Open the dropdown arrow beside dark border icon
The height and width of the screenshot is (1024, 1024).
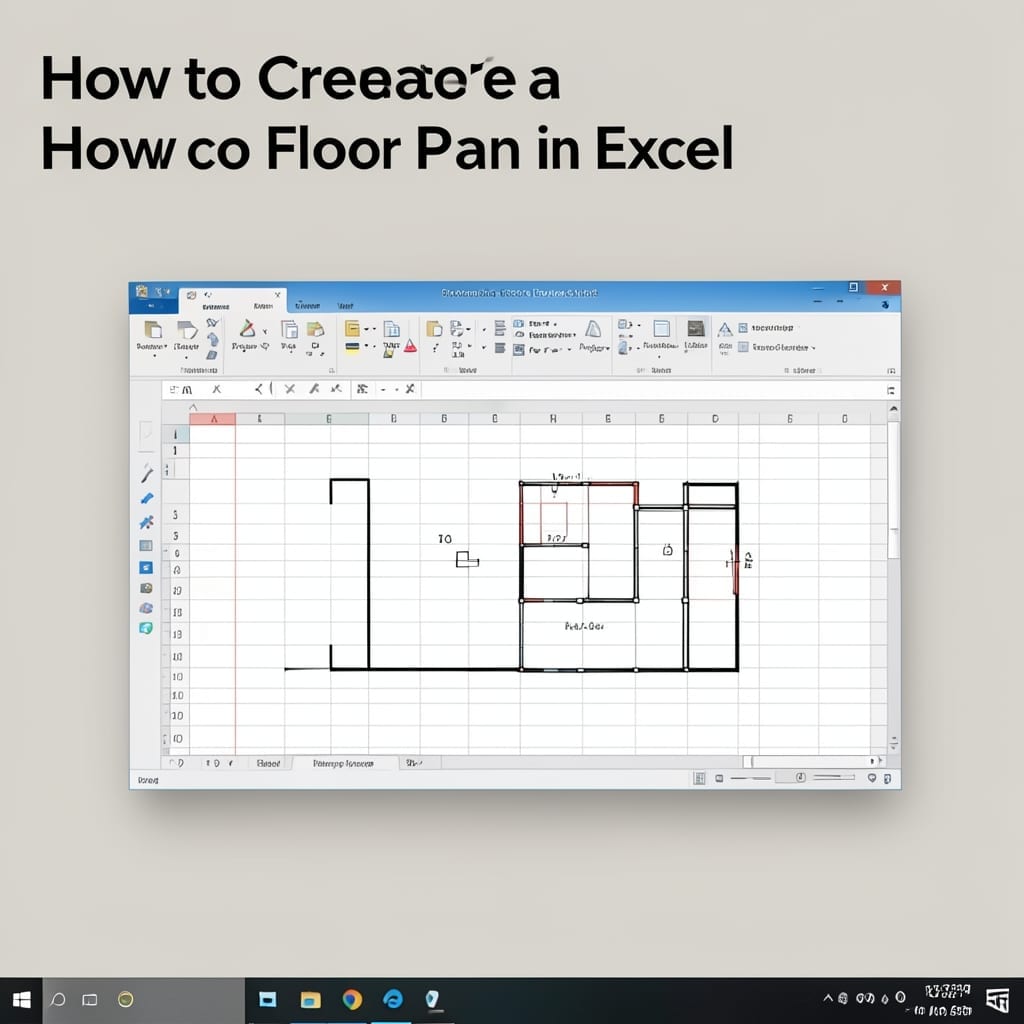click(366, 345)
